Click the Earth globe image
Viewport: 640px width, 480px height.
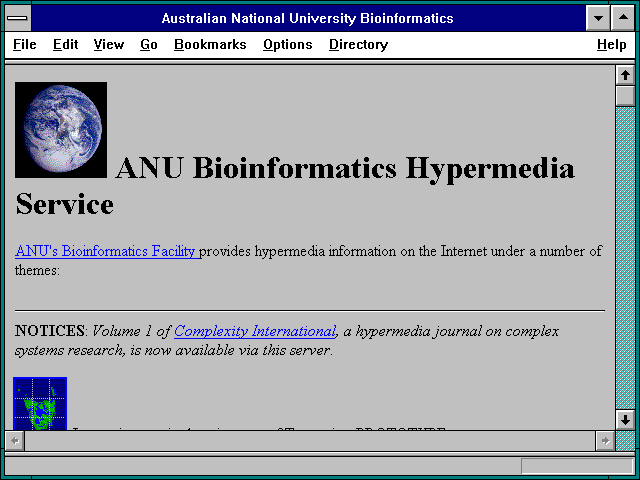point(61,130)
